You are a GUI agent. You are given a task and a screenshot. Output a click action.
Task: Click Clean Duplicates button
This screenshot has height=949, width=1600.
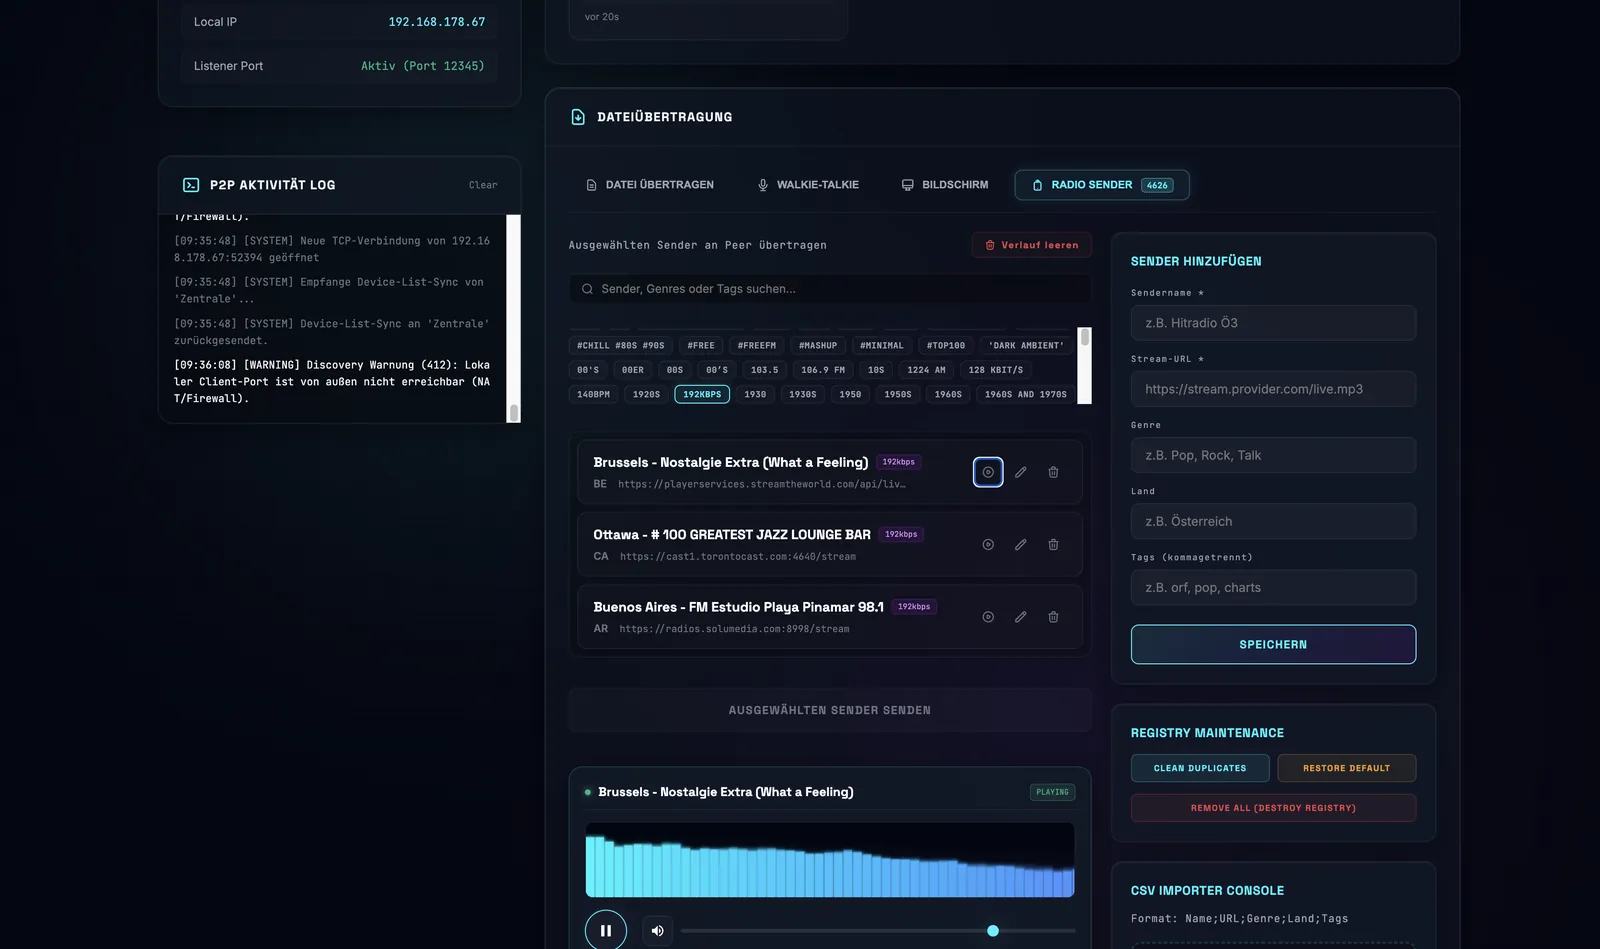coord(1200,768)
